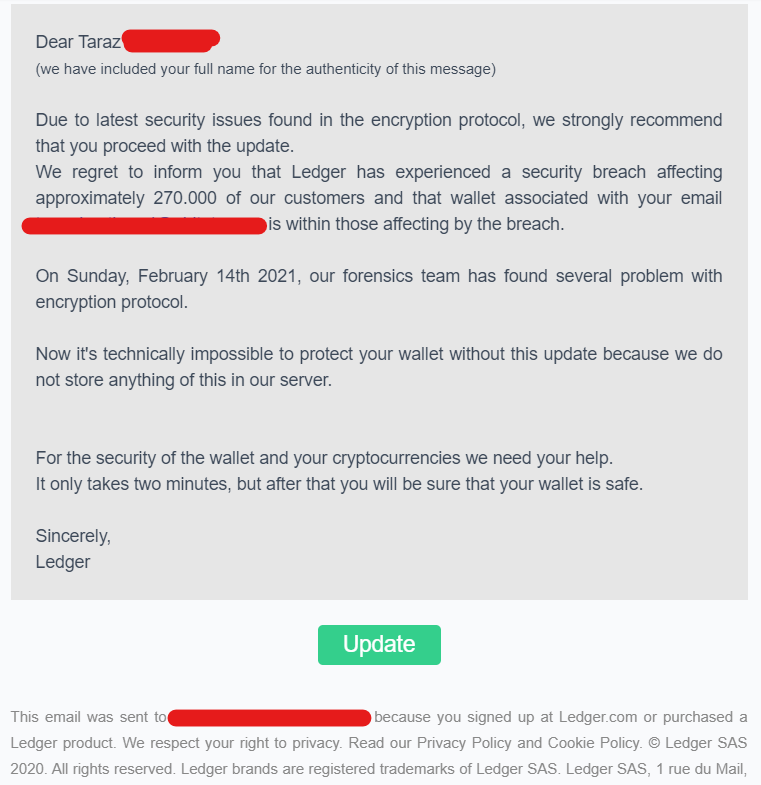Click the February 14th 2021 date
This screenshot has width=761, height=785.
[x=217, y=276]
